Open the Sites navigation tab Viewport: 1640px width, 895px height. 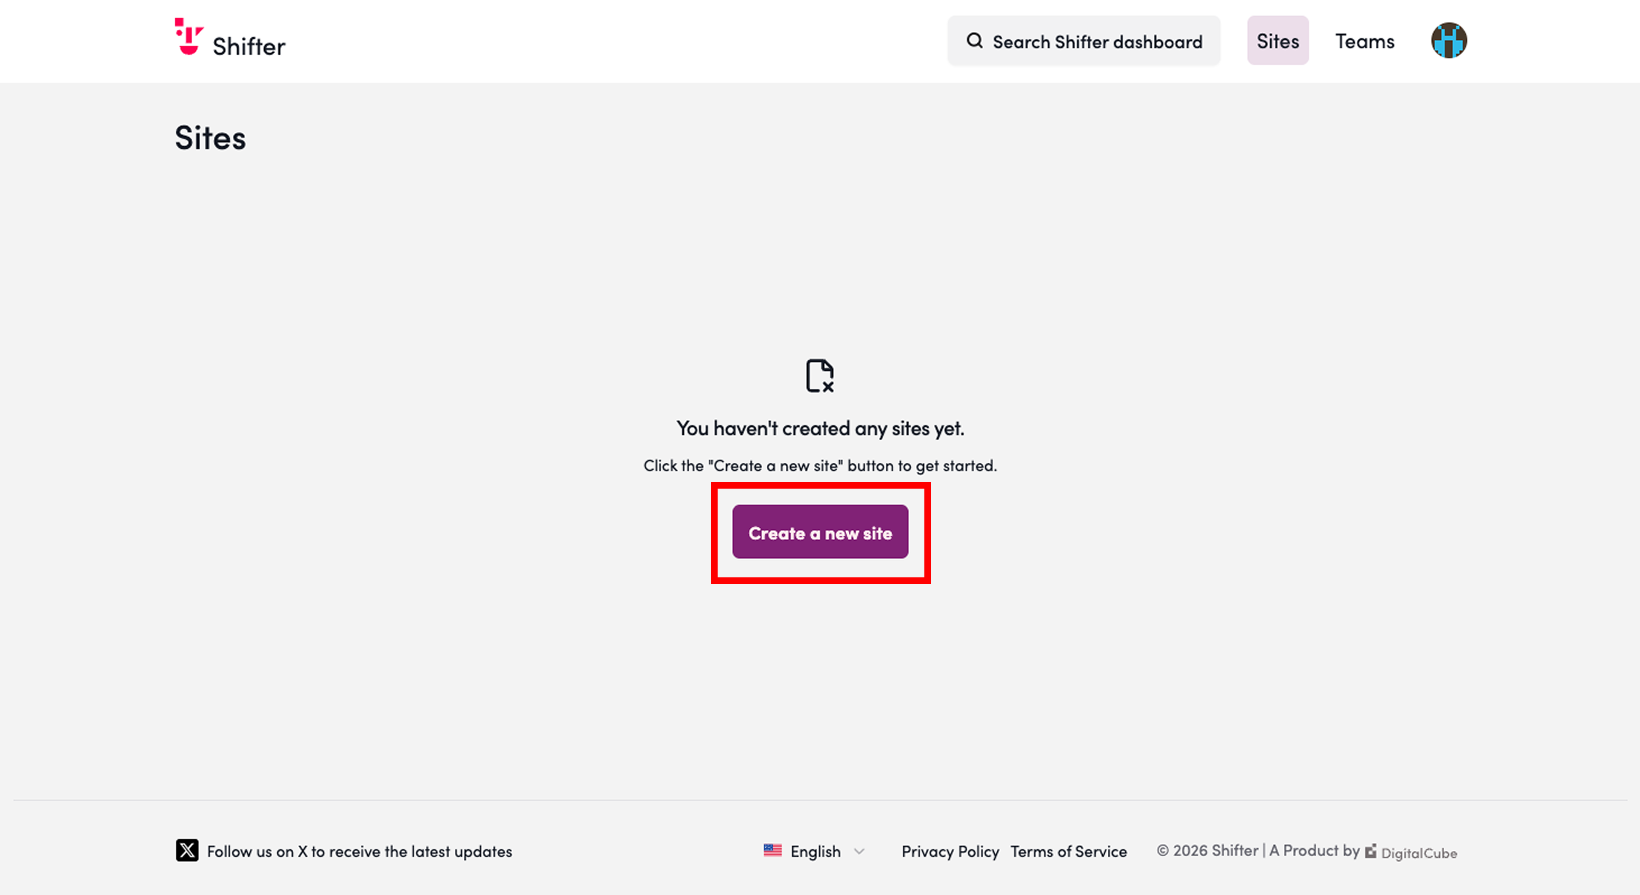[1277, 41]
